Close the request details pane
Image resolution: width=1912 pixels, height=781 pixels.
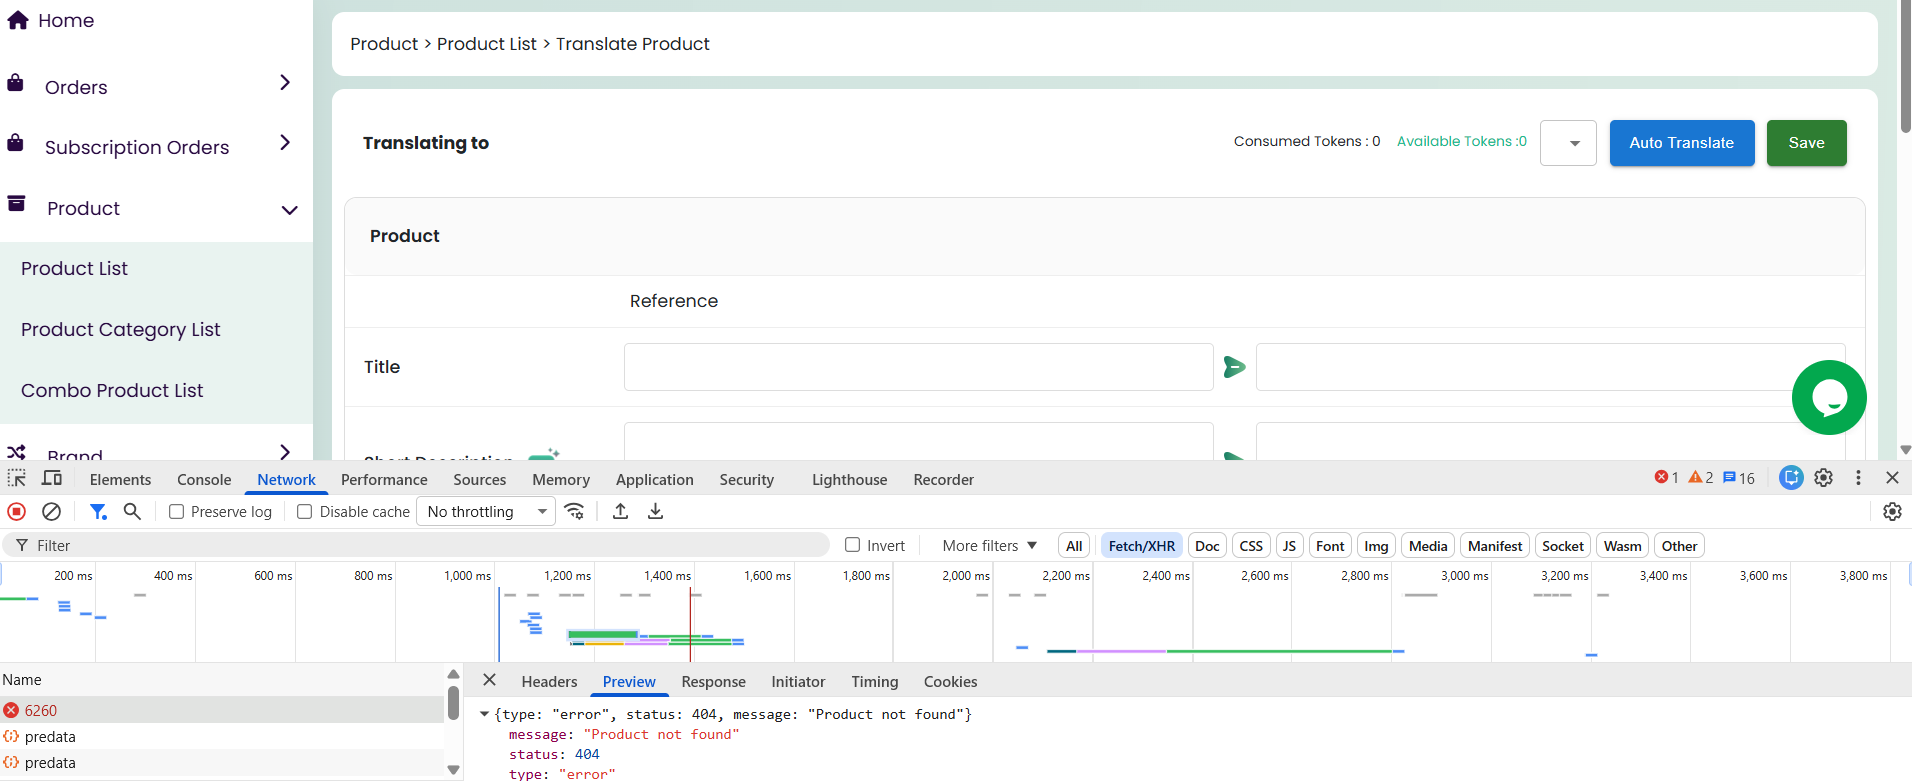[x=489, y=680]
